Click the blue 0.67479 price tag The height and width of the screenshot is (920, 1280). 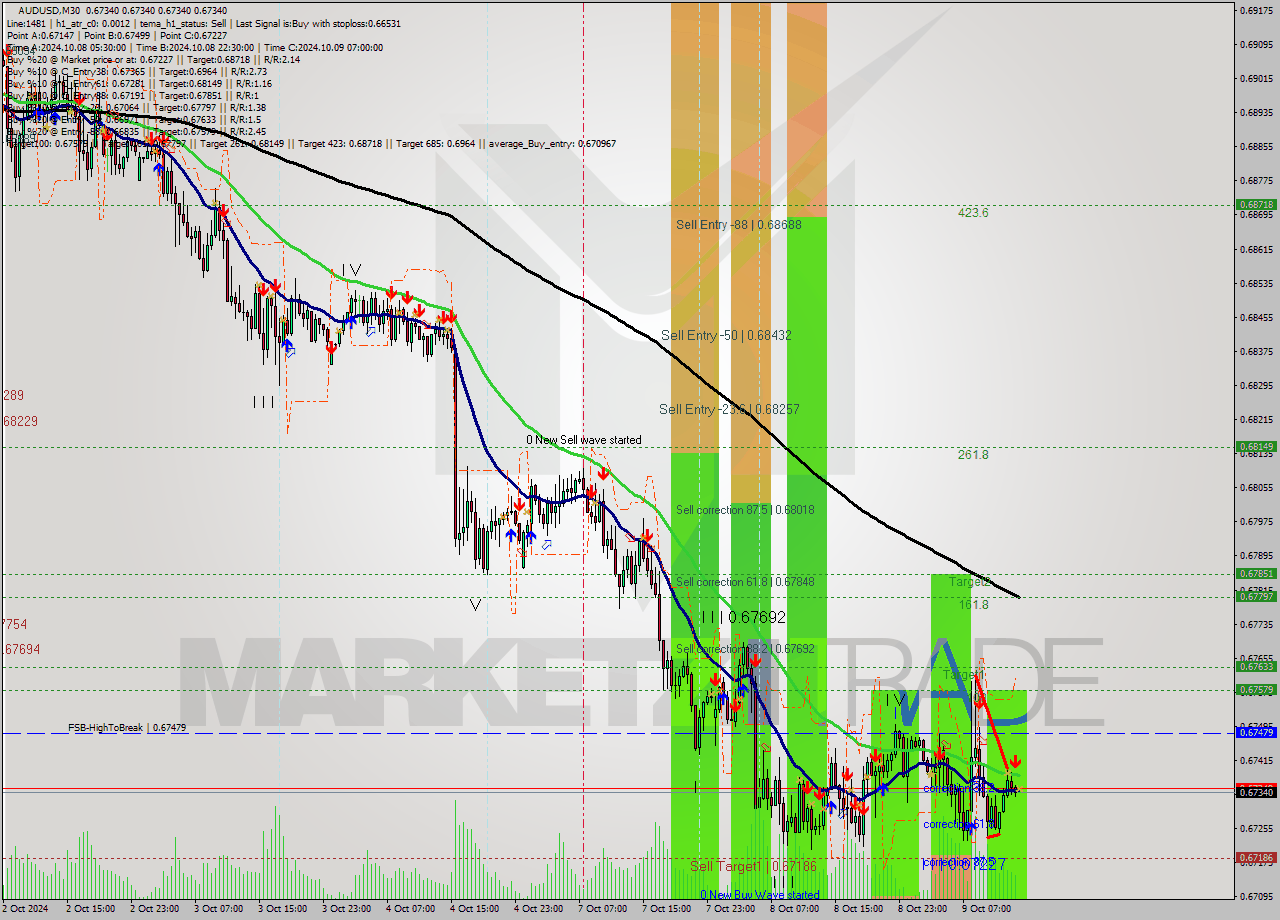(1256, 732)
